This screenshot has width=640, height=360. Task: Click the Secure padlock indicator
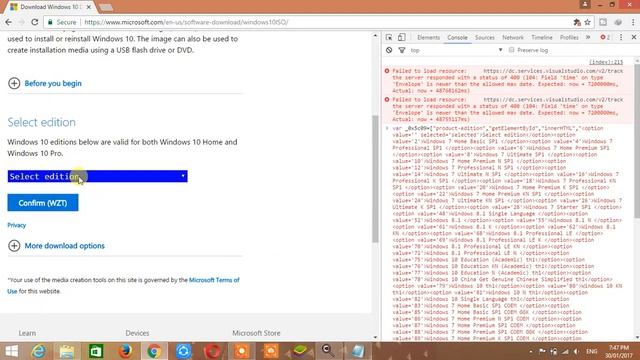(50, 22)
